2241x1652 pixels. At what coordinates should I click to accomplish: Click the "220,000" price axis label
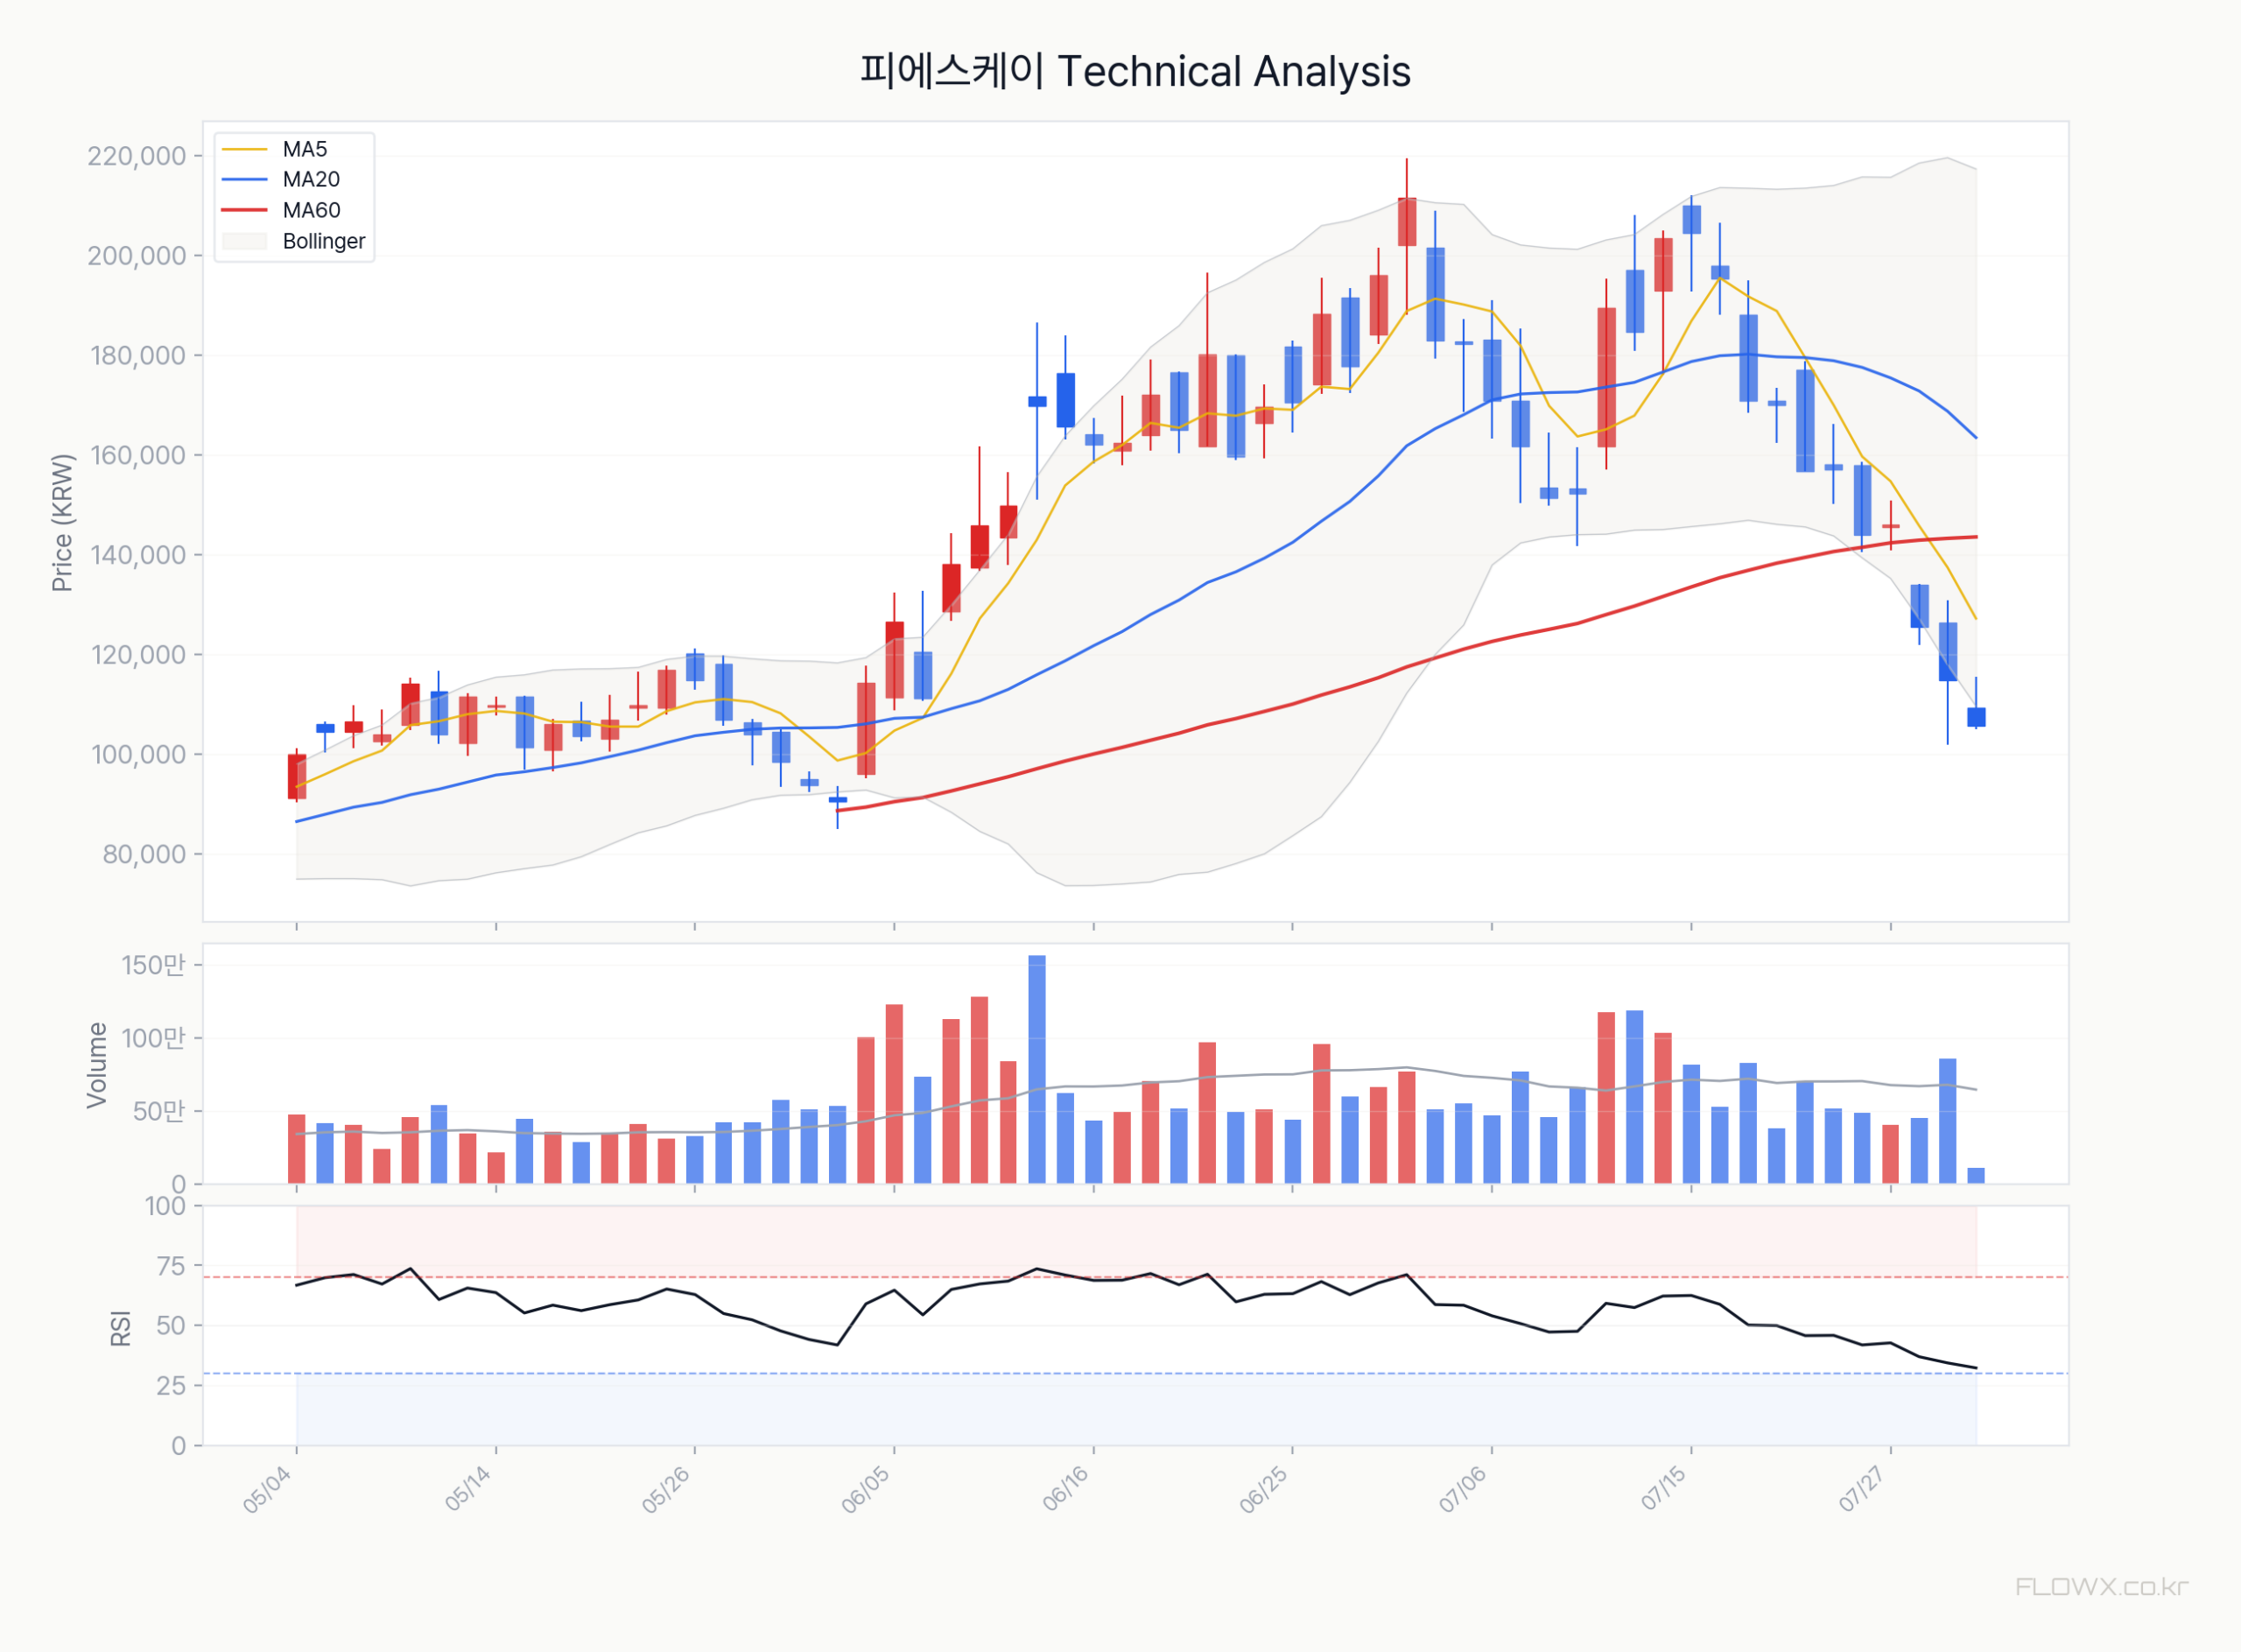(137, 156)
